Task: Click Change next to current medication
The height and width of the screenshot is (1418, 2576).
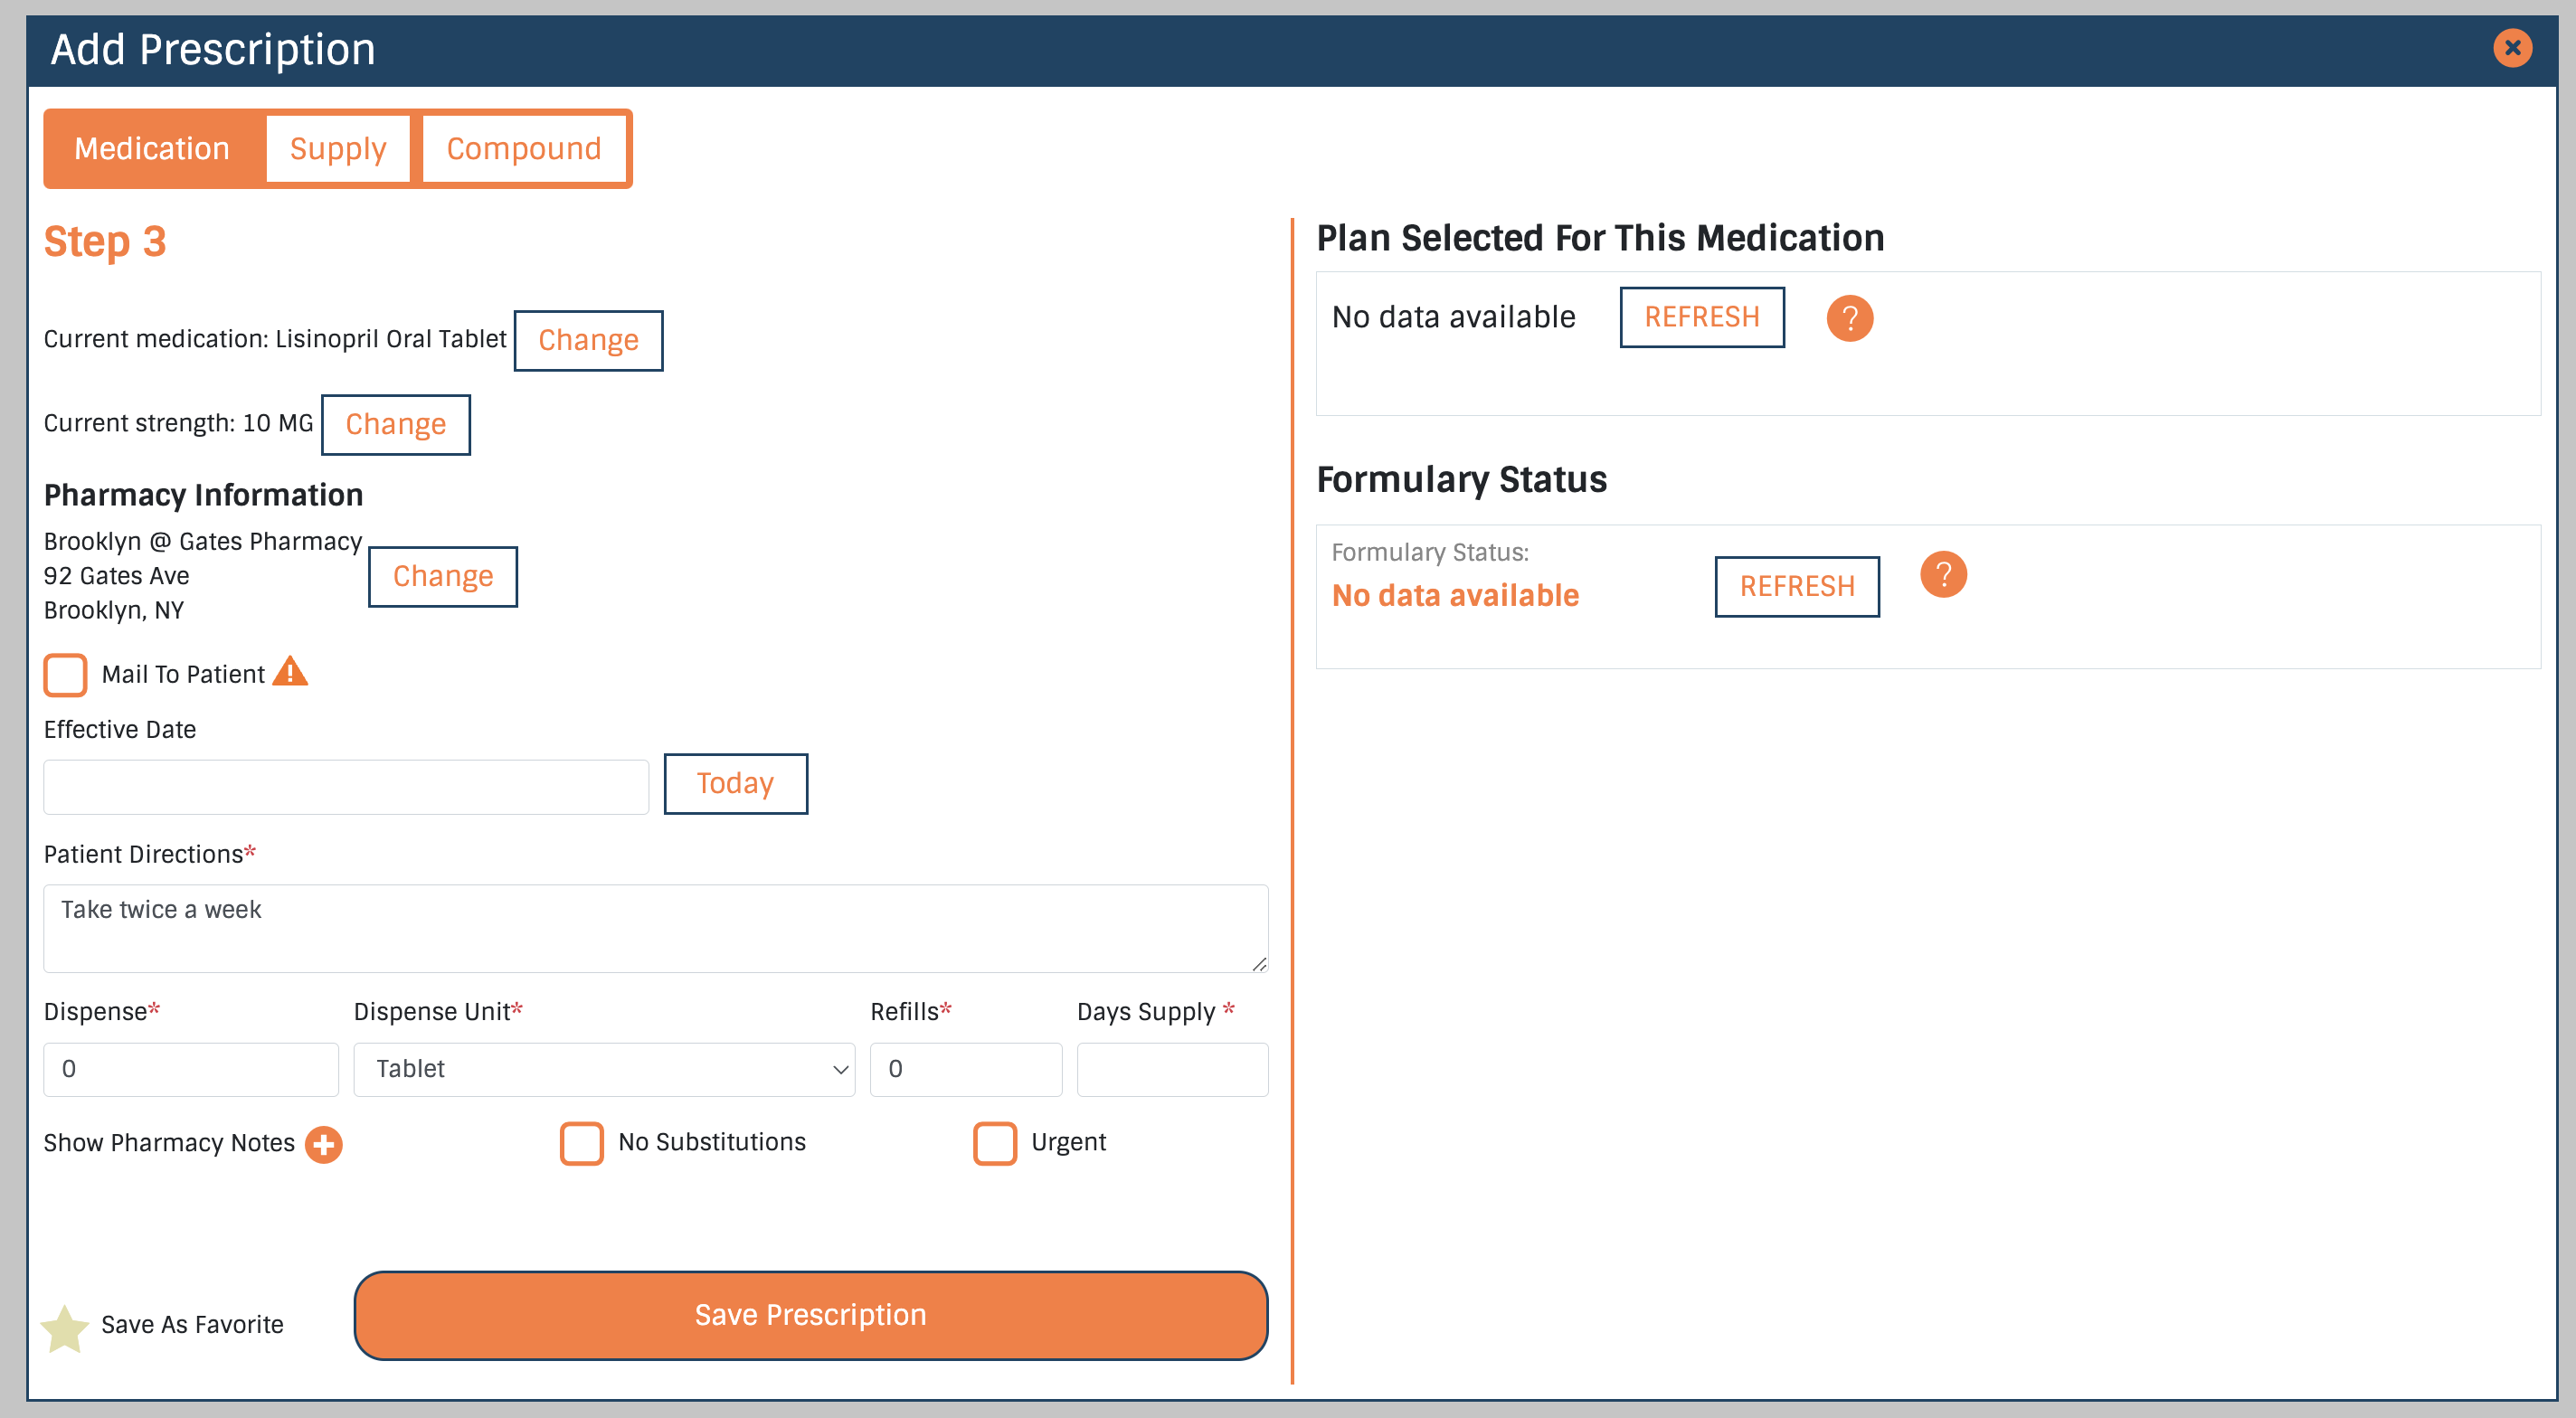Action: click(588, 340)
